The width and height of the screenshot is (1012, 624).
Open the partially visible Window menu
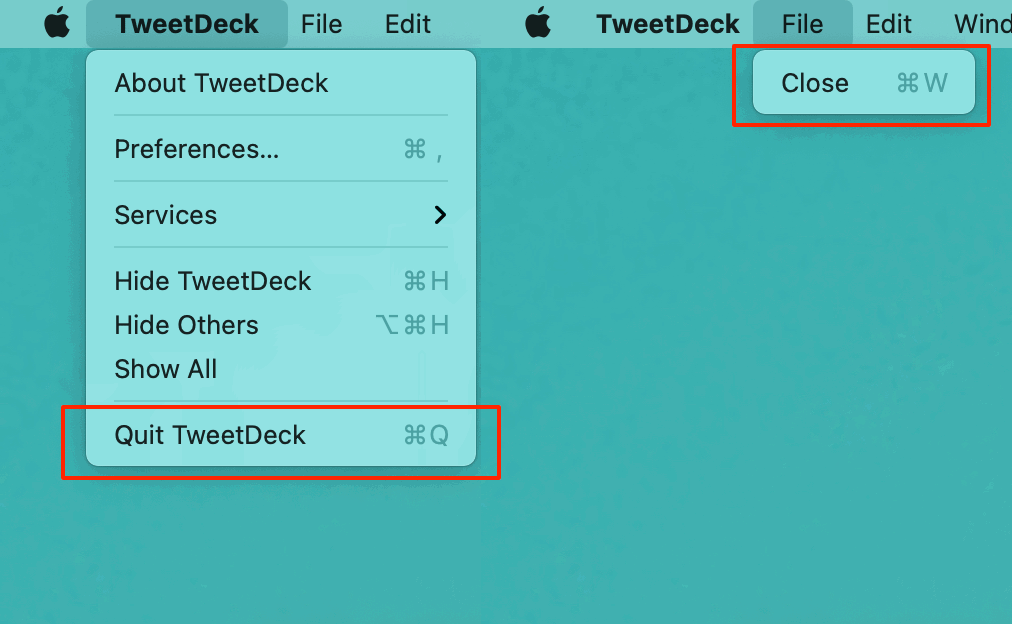982,24
